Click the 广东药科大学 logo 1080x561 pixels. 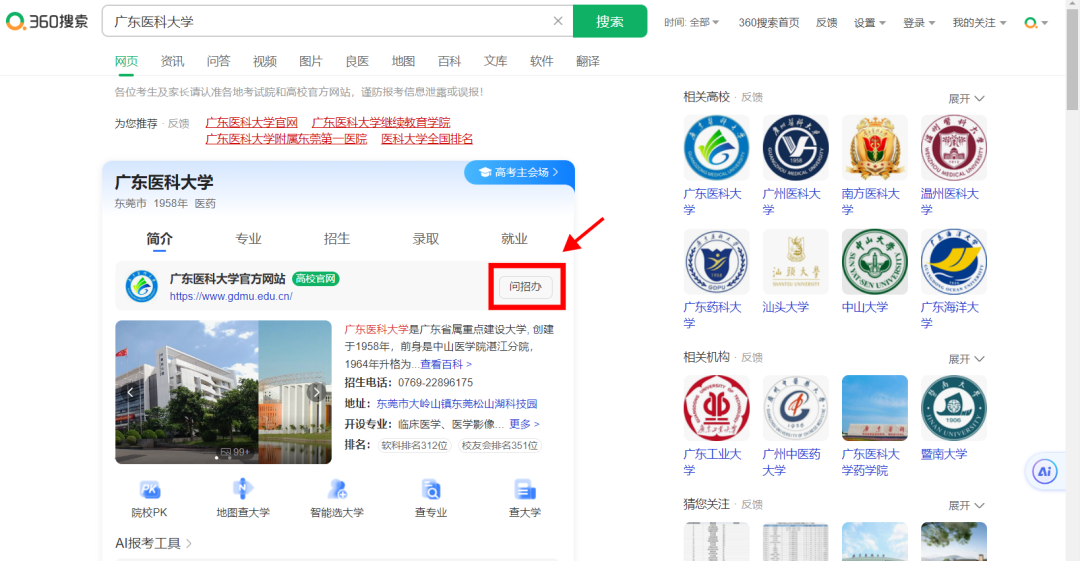pos(716,262)
